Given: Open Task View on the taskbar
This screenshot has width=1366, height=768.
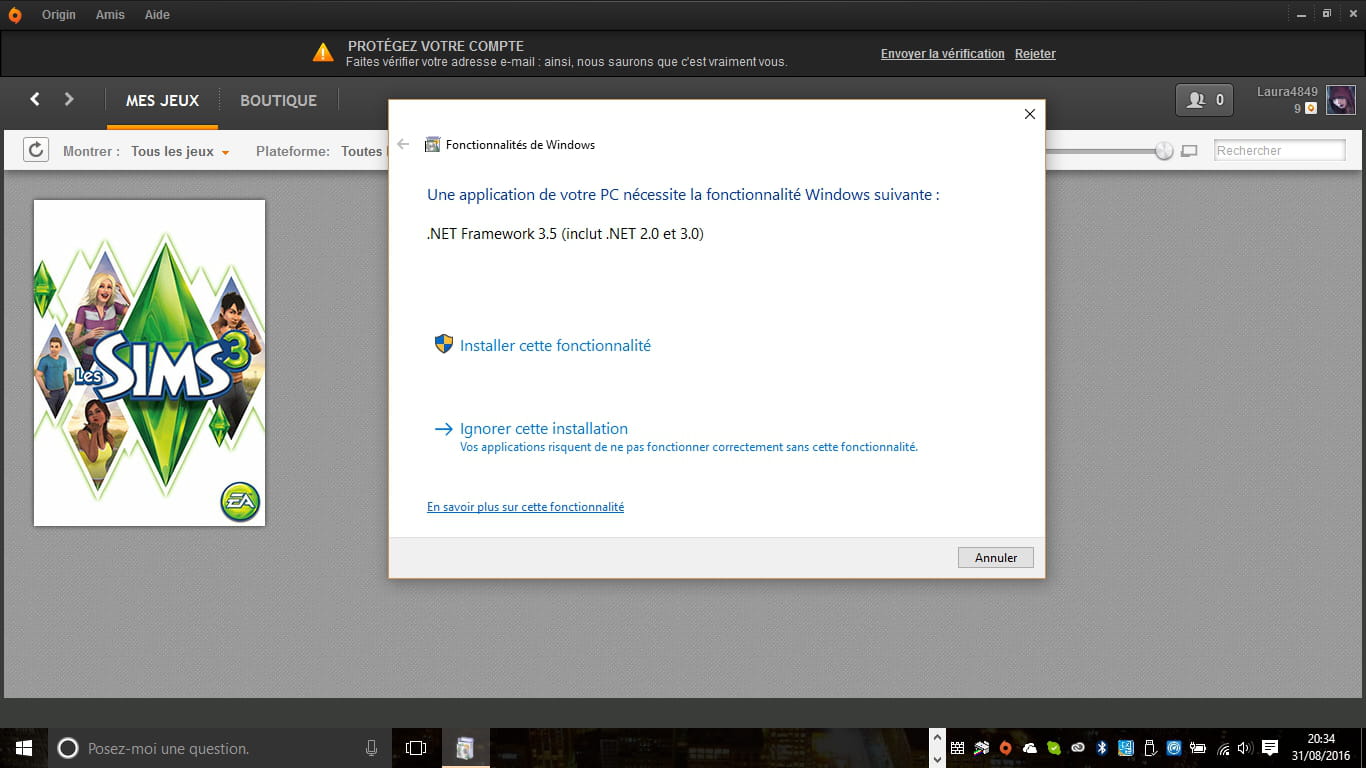Looking at the screenshot, I should (416, 748).
